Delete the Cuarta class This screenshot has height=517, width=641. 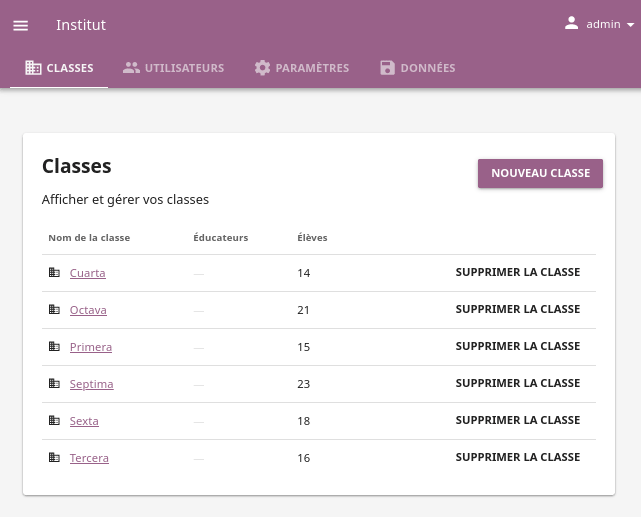tap(518, 272)
